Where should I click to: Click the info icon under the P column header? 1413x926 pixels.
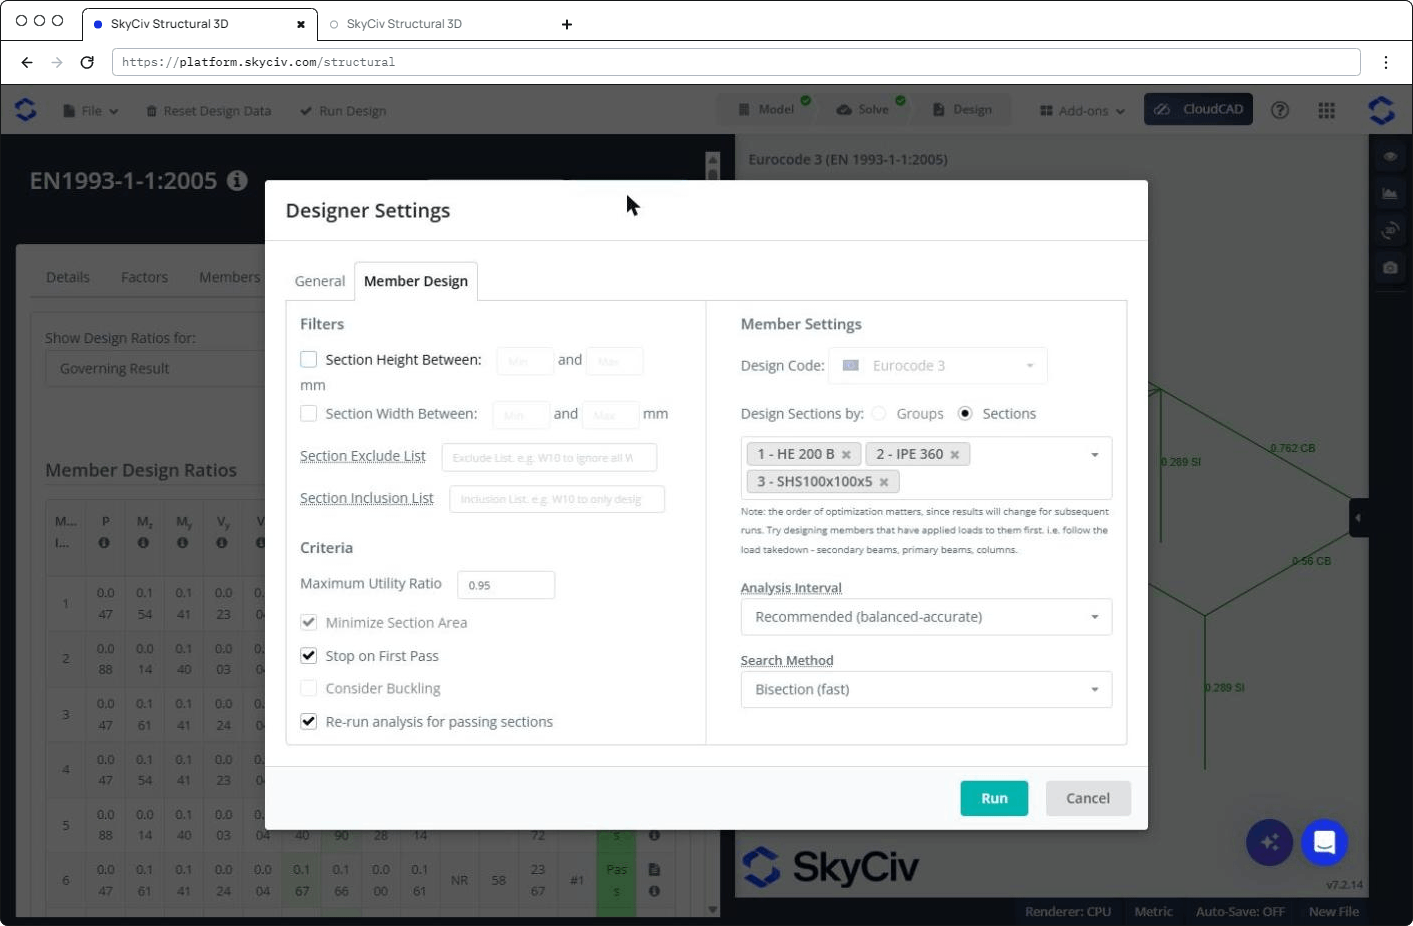[x=105, y=543]
